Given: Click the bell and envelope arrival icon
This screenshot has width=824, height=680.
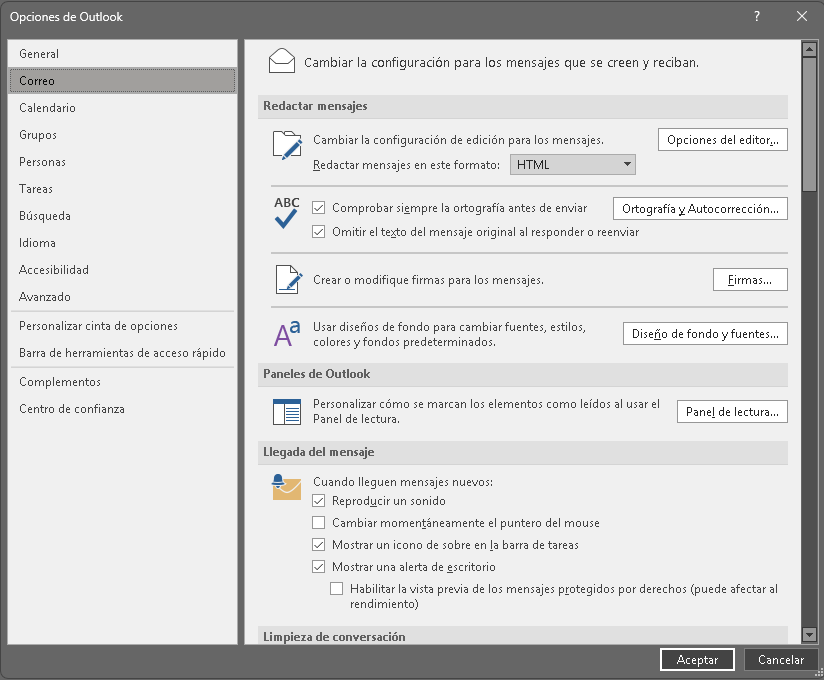Looking at the screenshot, I should point(286,487).
